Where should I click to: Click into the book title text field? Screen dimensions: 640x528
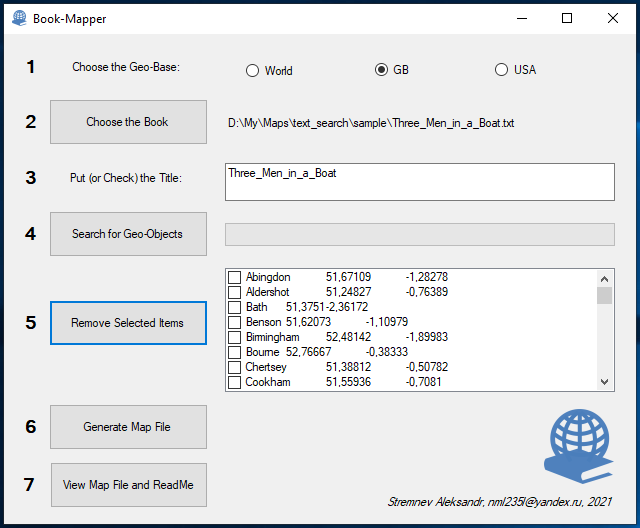[420, 182]
